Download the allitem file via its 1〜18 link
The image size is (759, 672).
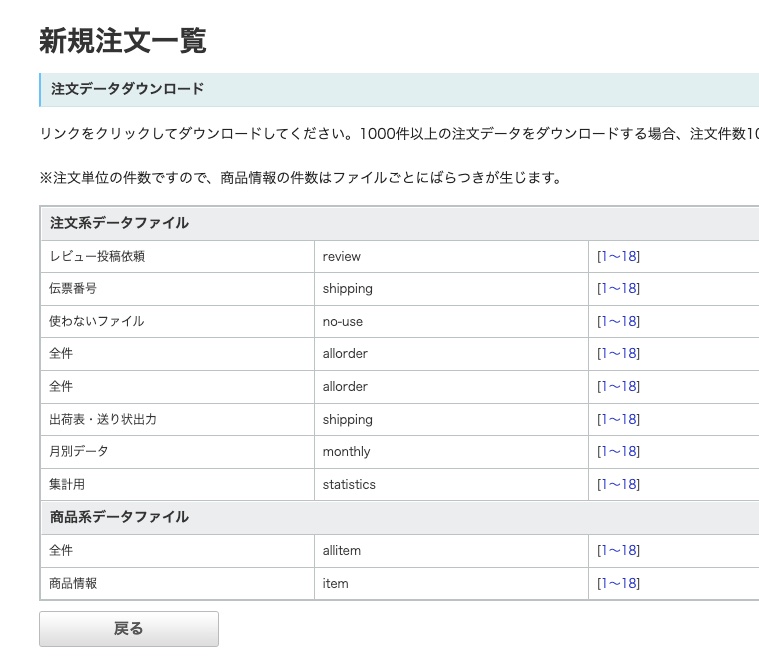618,550
